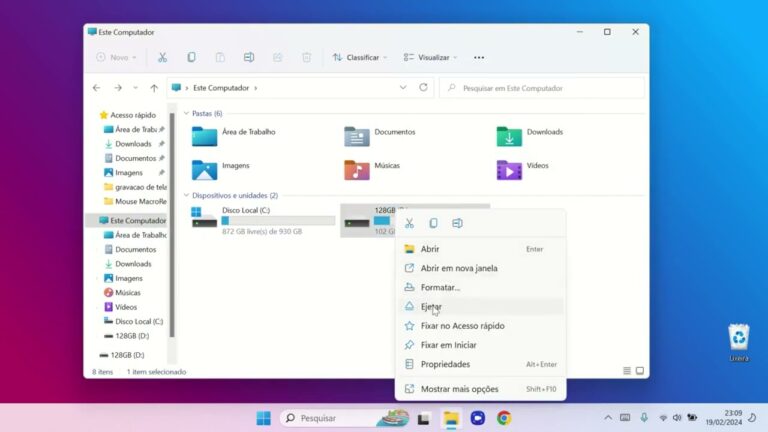The image size is (768, 432).
Task: Click the Delete trash icon in the toolbar
Action: pos(307,57)
